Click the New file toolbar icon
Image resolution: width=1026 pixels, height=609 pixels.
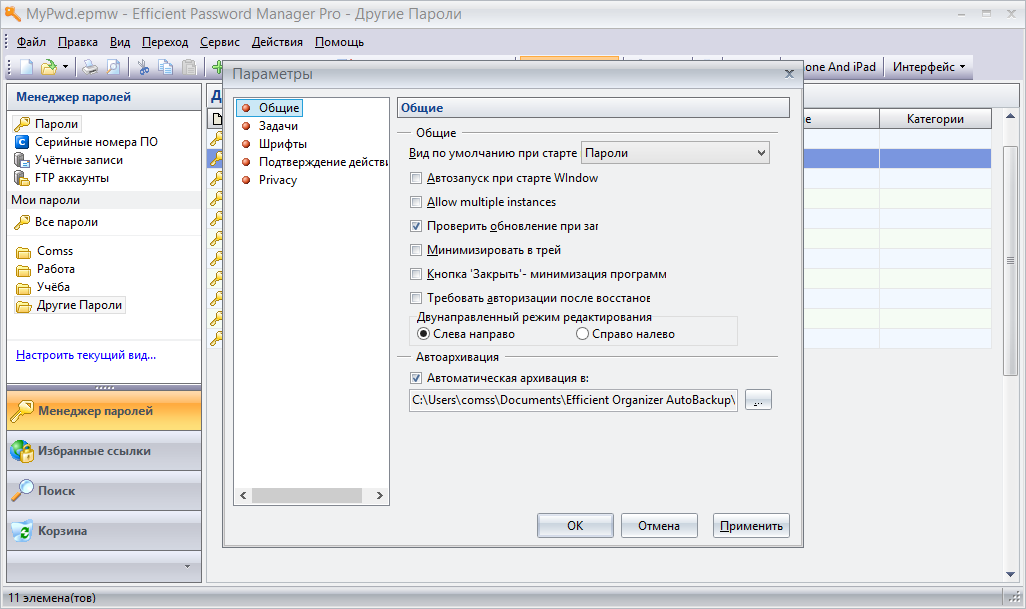click(26, 67)
